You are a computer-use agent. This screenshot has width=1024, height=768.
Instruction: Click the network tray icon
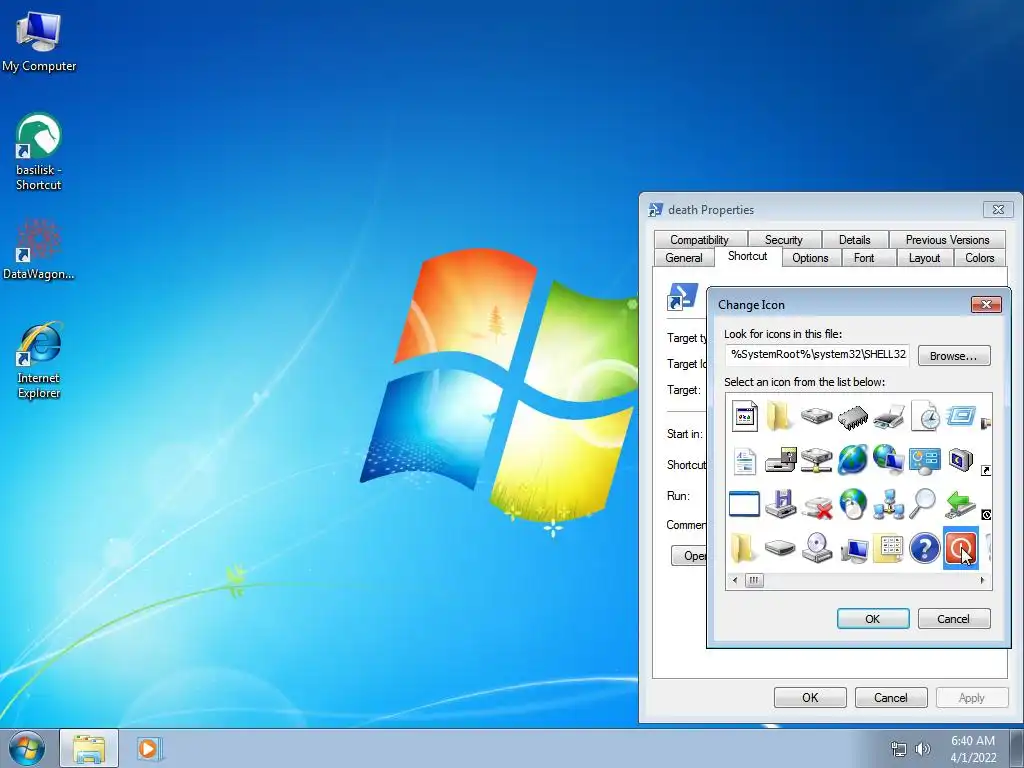click(899, 749)
